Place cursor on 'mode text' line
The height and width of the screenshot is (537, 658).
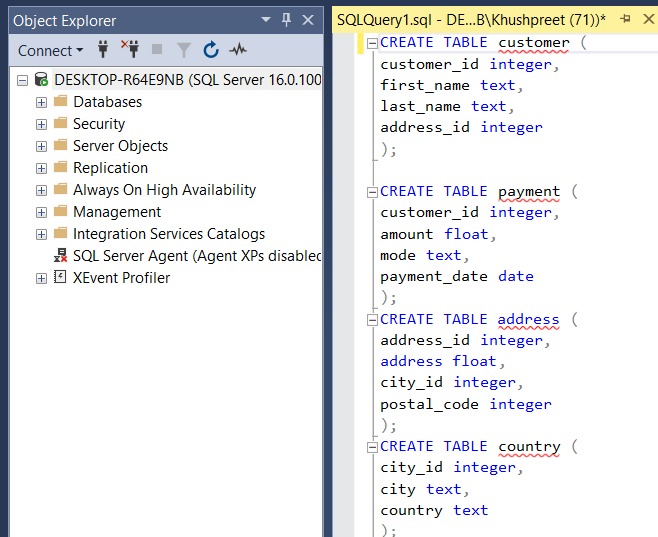(x=424, y=255)
